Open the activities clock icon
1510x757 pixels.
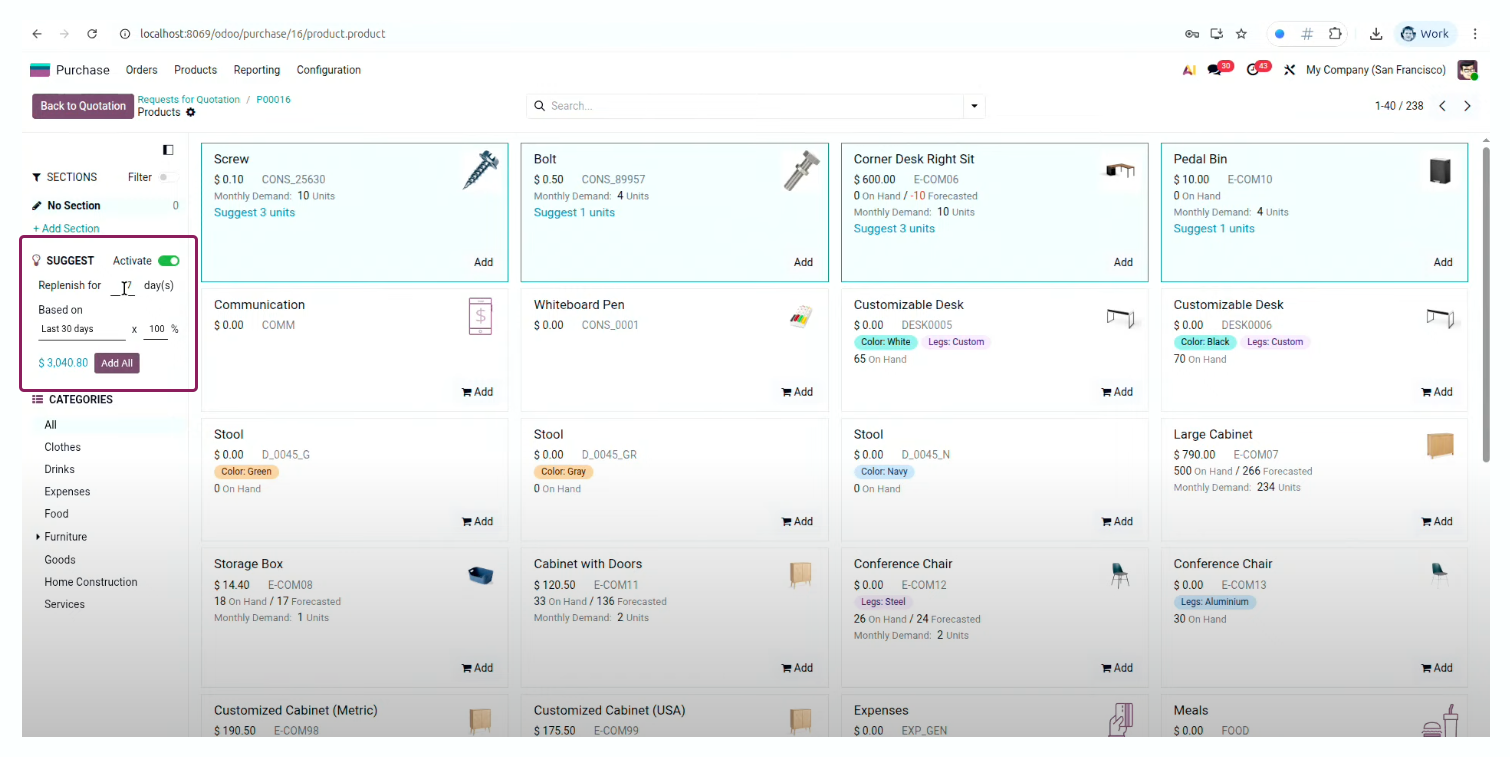[1253, 70]
